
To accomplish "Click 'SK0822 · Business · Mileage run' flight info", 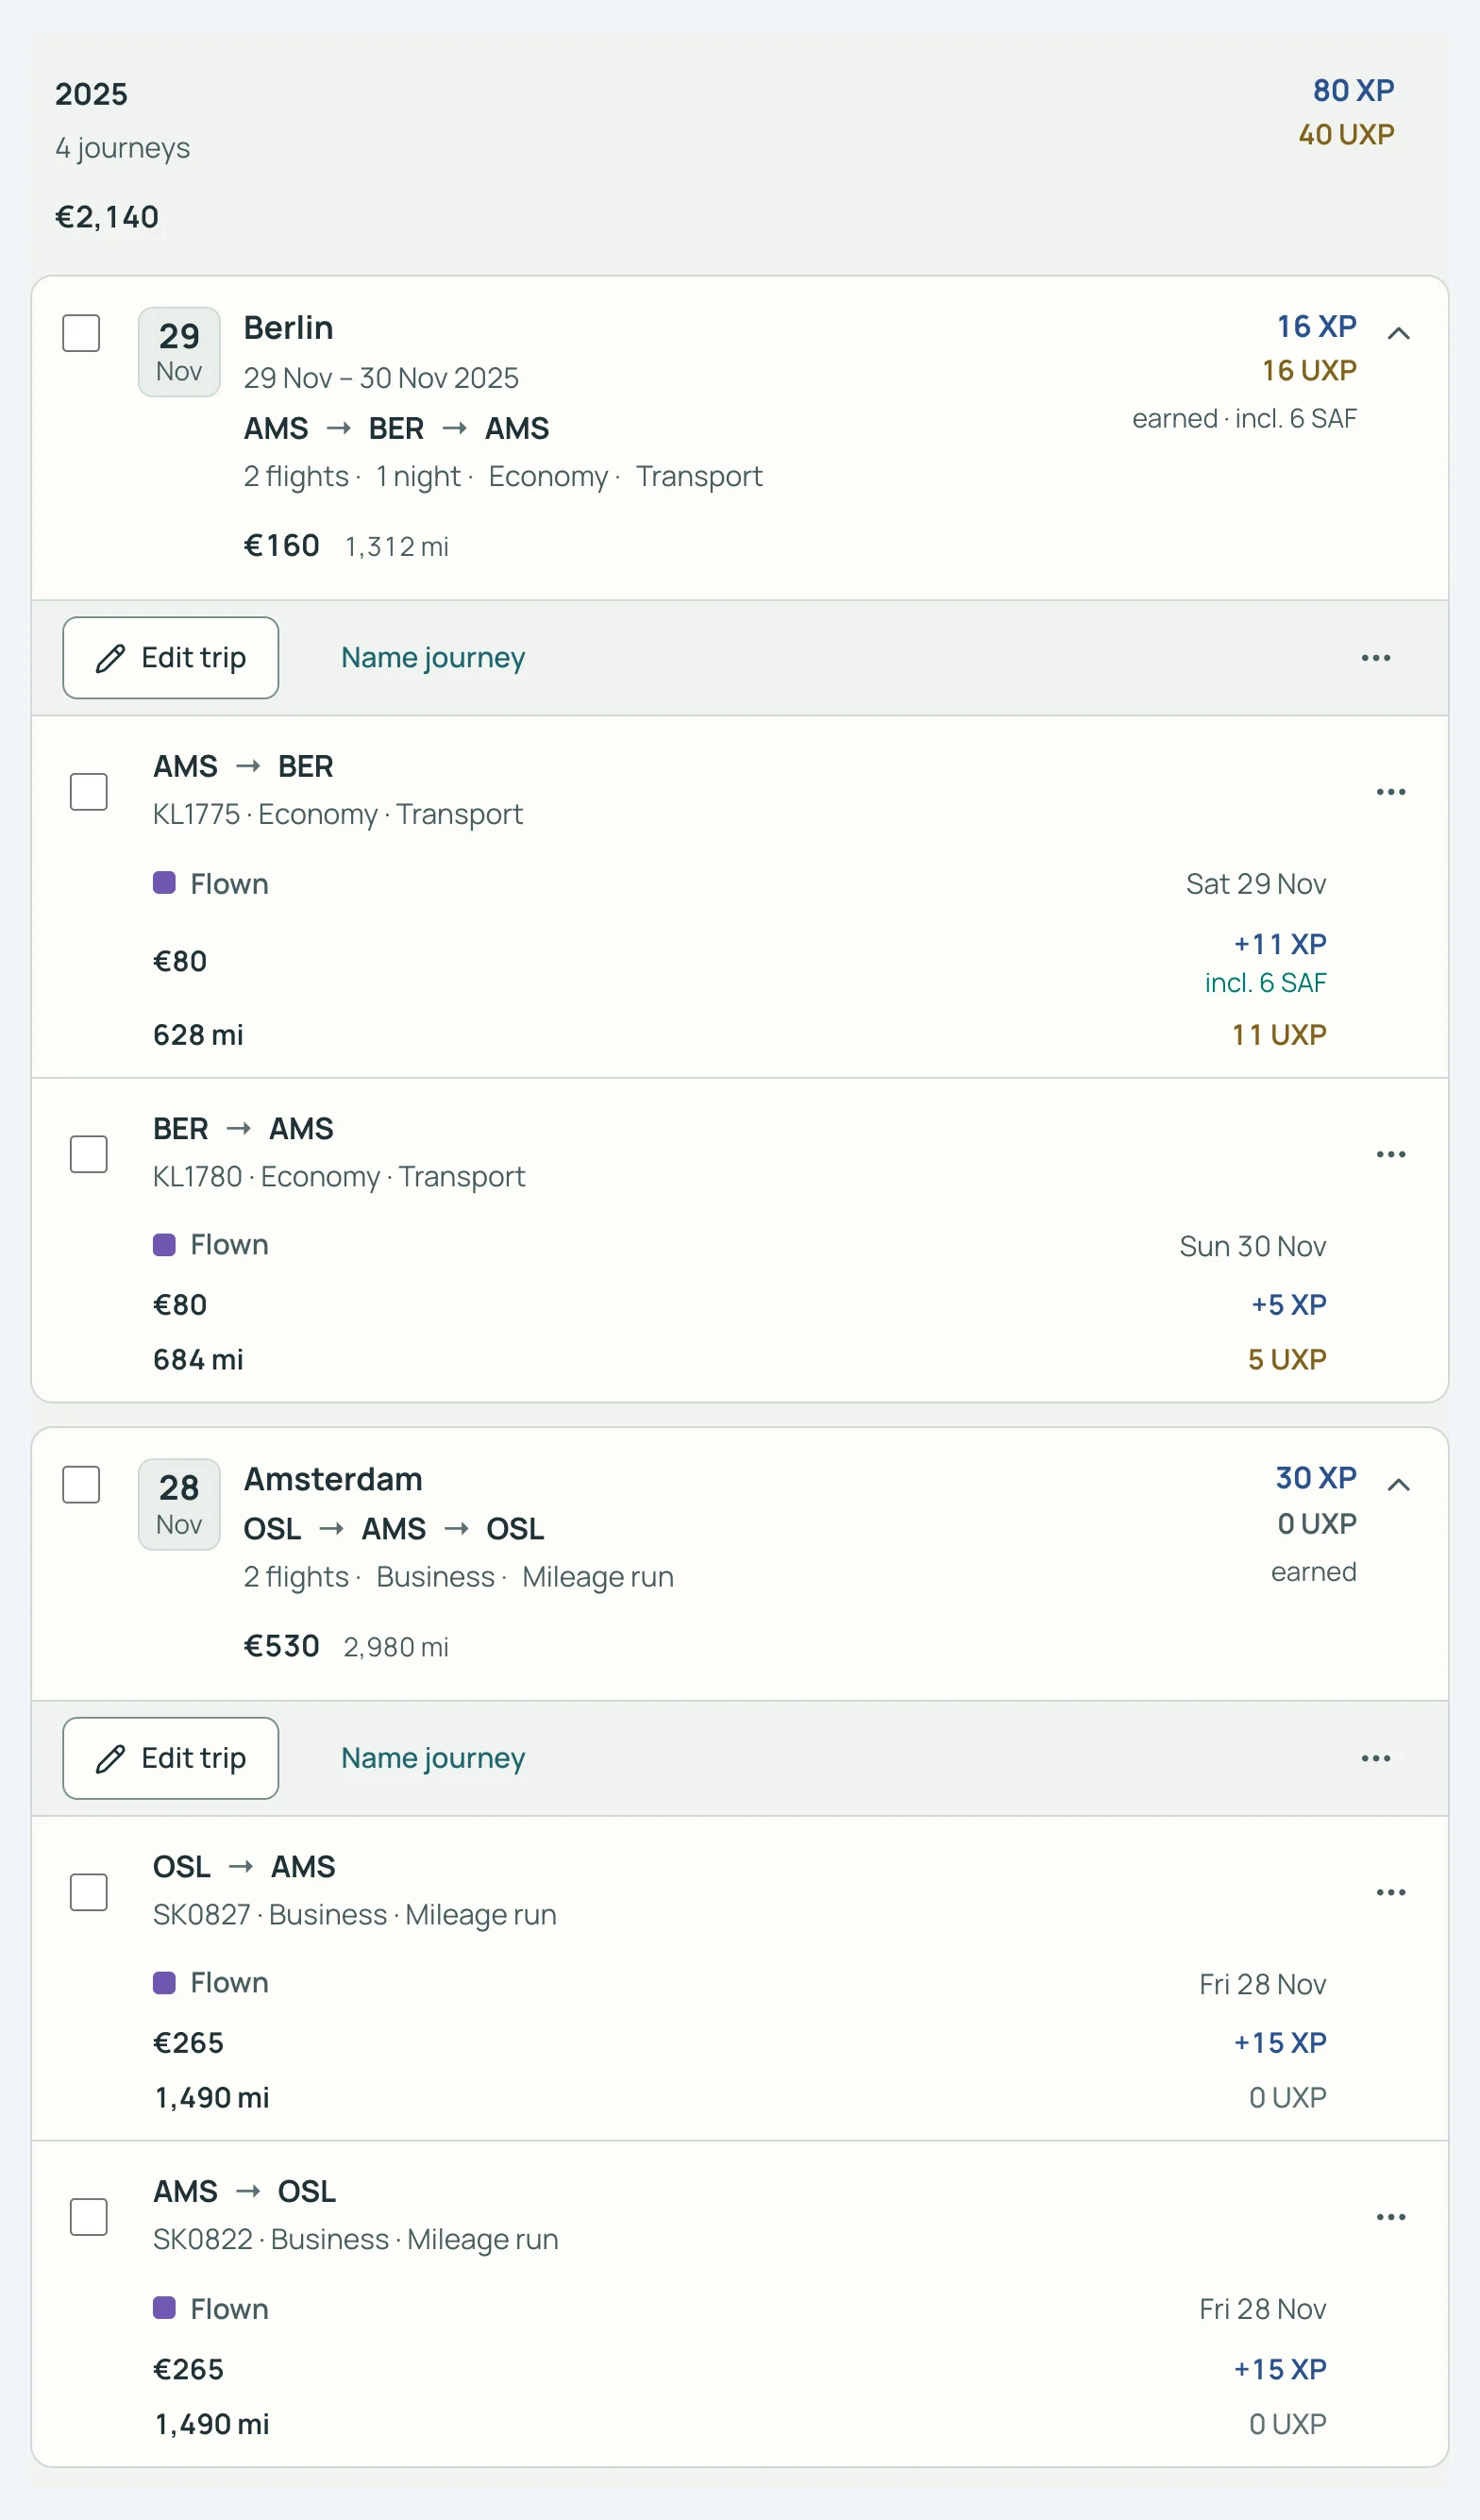I will [x=356, y=2240].
